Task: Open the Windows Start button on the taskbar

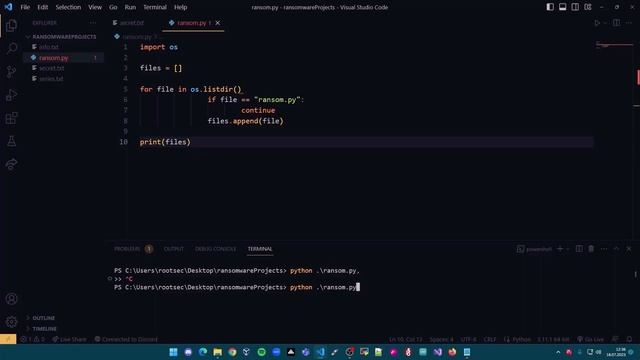Action: coord(173,352)
